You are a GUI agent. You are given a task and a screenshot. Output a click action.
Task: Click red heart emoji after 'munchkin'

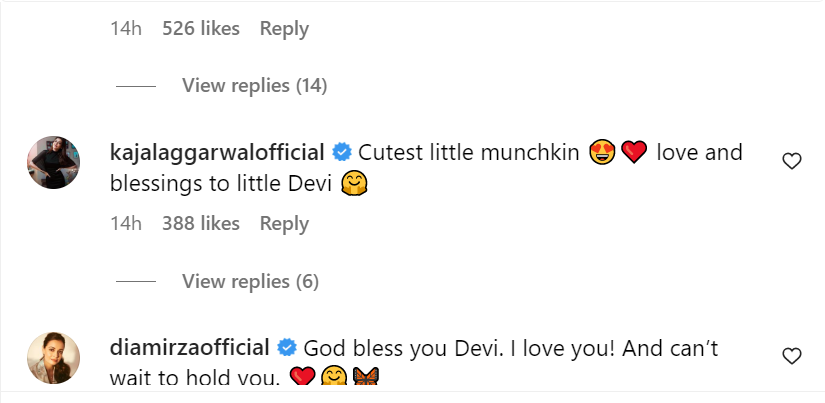click(x=634, y=154)
